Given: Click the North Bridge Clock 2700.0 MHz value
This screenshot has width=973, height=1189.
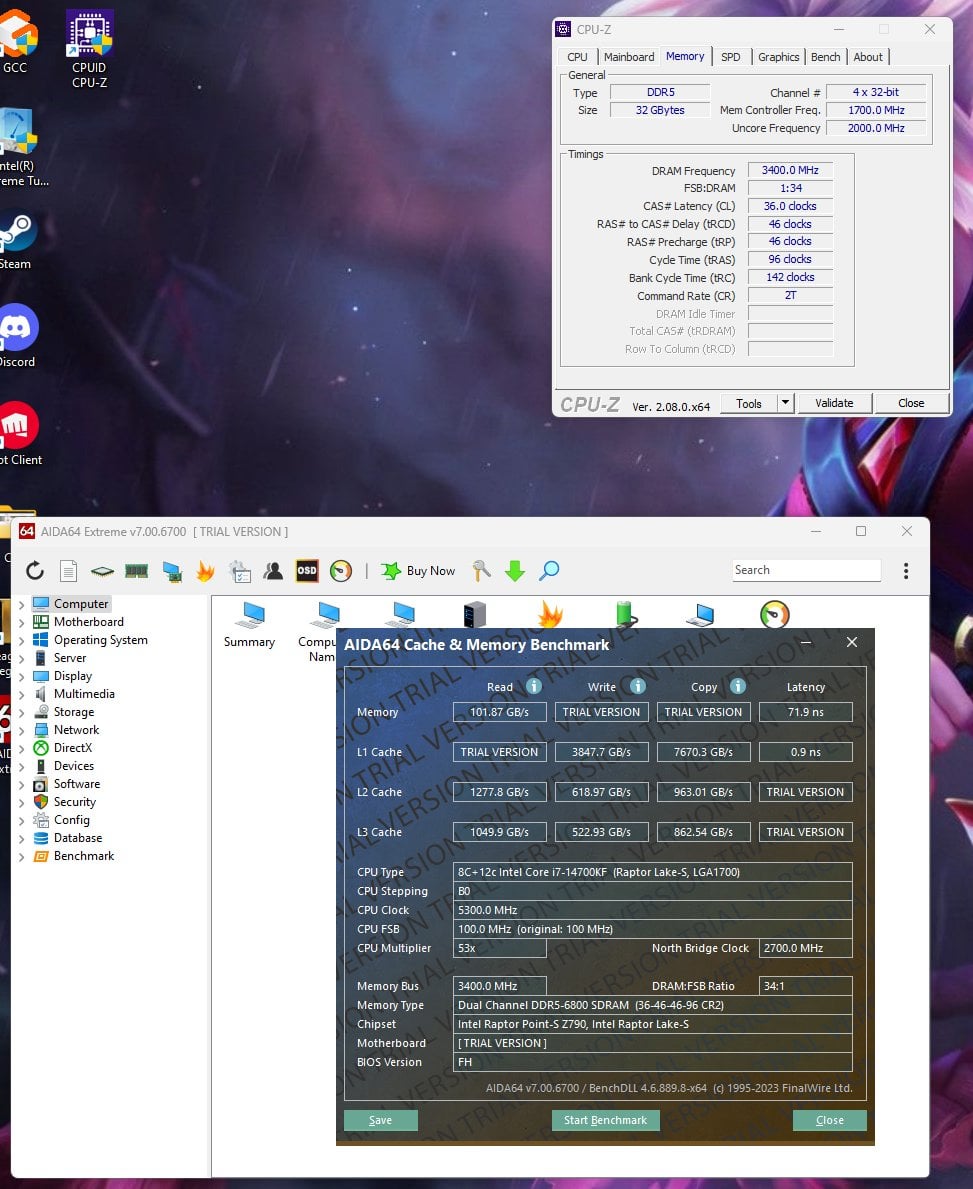Looking at the screenshot, I should [805, 948].
